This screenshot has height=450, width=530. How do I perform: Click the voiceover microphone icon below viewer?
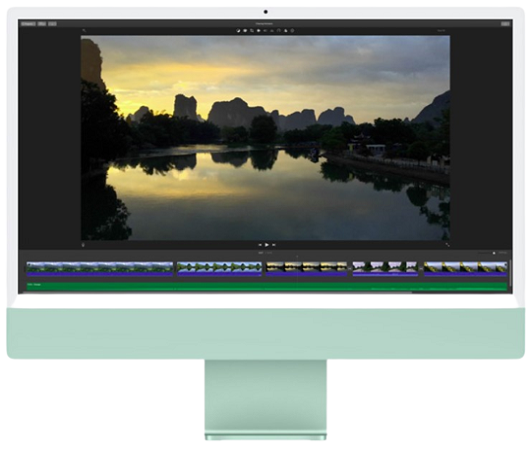(x=83, y=245)
